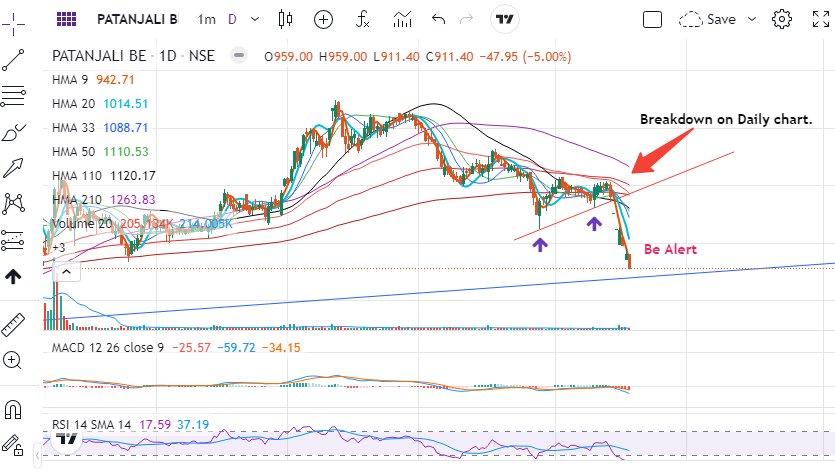Select the crosshair cursor tool

tap(13, 23)
